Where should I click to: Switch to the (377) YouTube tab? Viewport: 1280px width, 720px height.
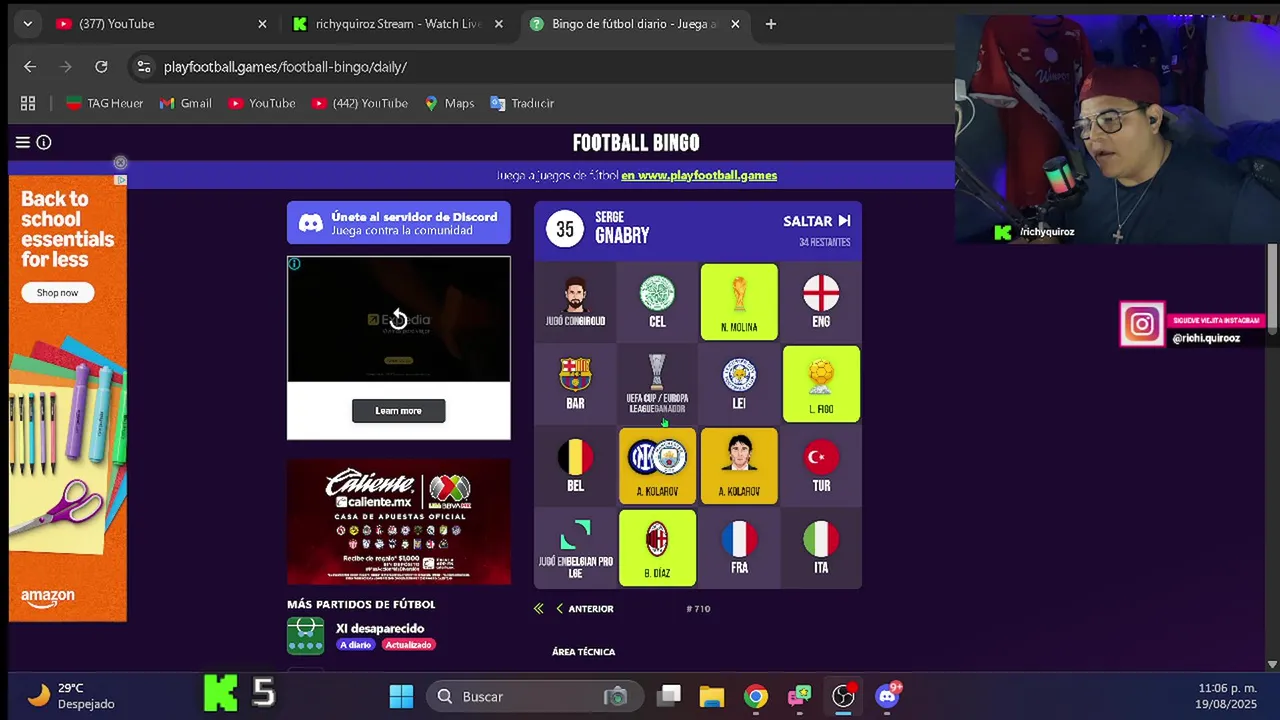(162, 24)
